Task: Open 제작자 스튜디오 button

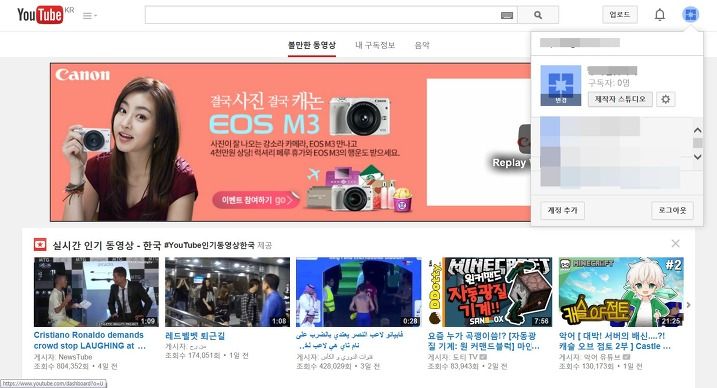Action: (620, 99)
